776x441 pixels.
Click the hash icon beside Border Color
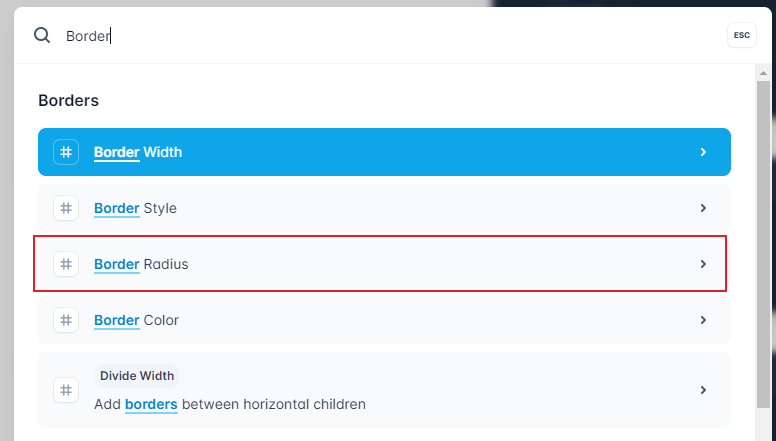point(66,320)
